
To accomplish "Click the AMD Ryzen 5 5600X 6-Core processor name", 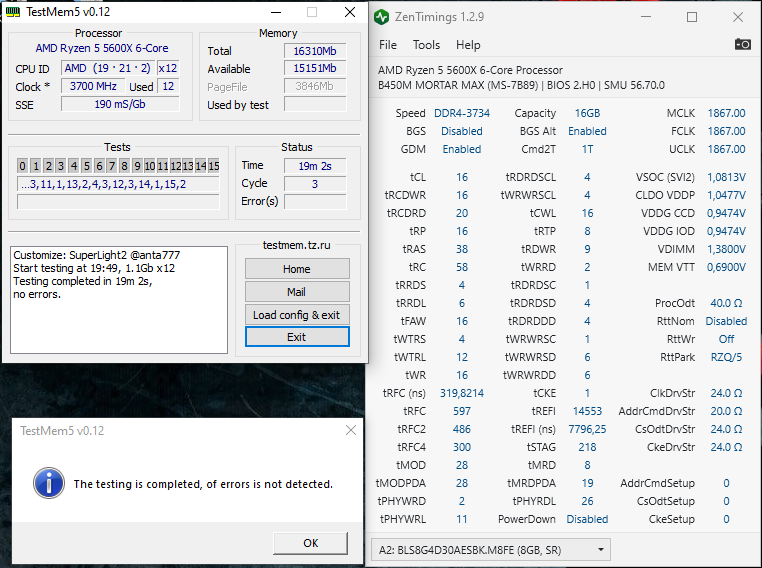I will [102, 48].
